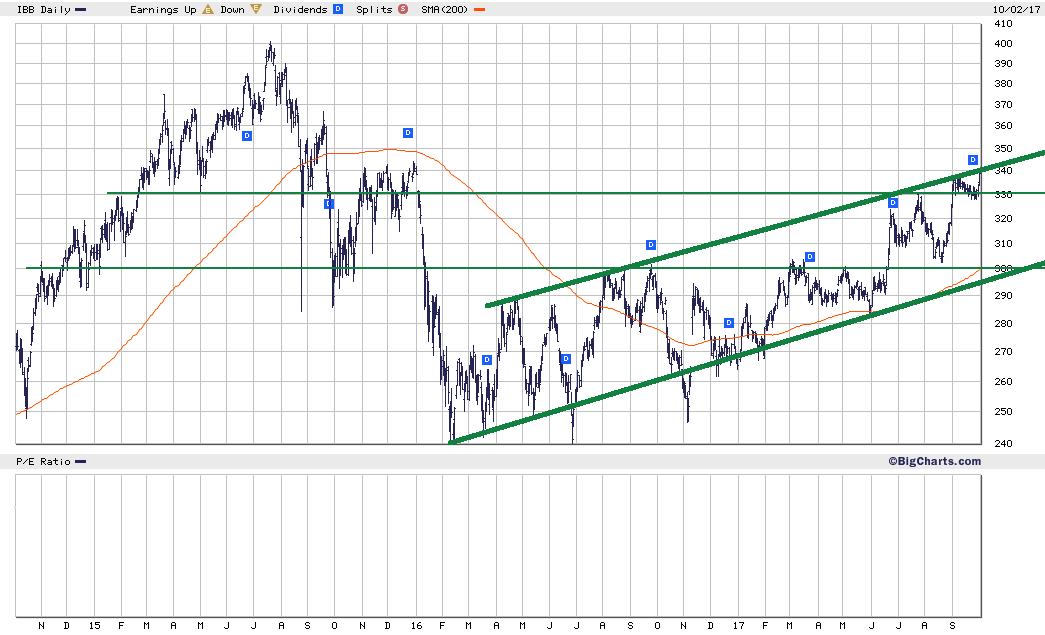Click the 350 price axis label

tap(1003, 149)
